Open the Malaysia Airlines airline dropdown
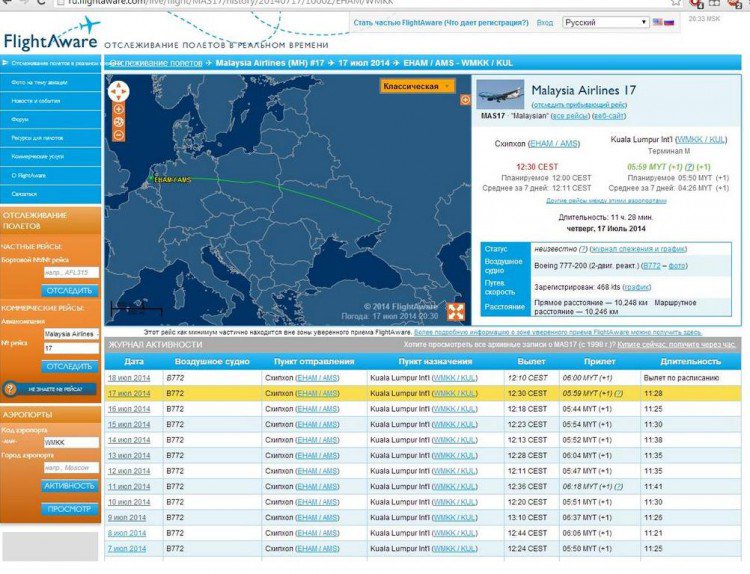The width and height of the screenshot is (750, 574). tap(71, 333)
